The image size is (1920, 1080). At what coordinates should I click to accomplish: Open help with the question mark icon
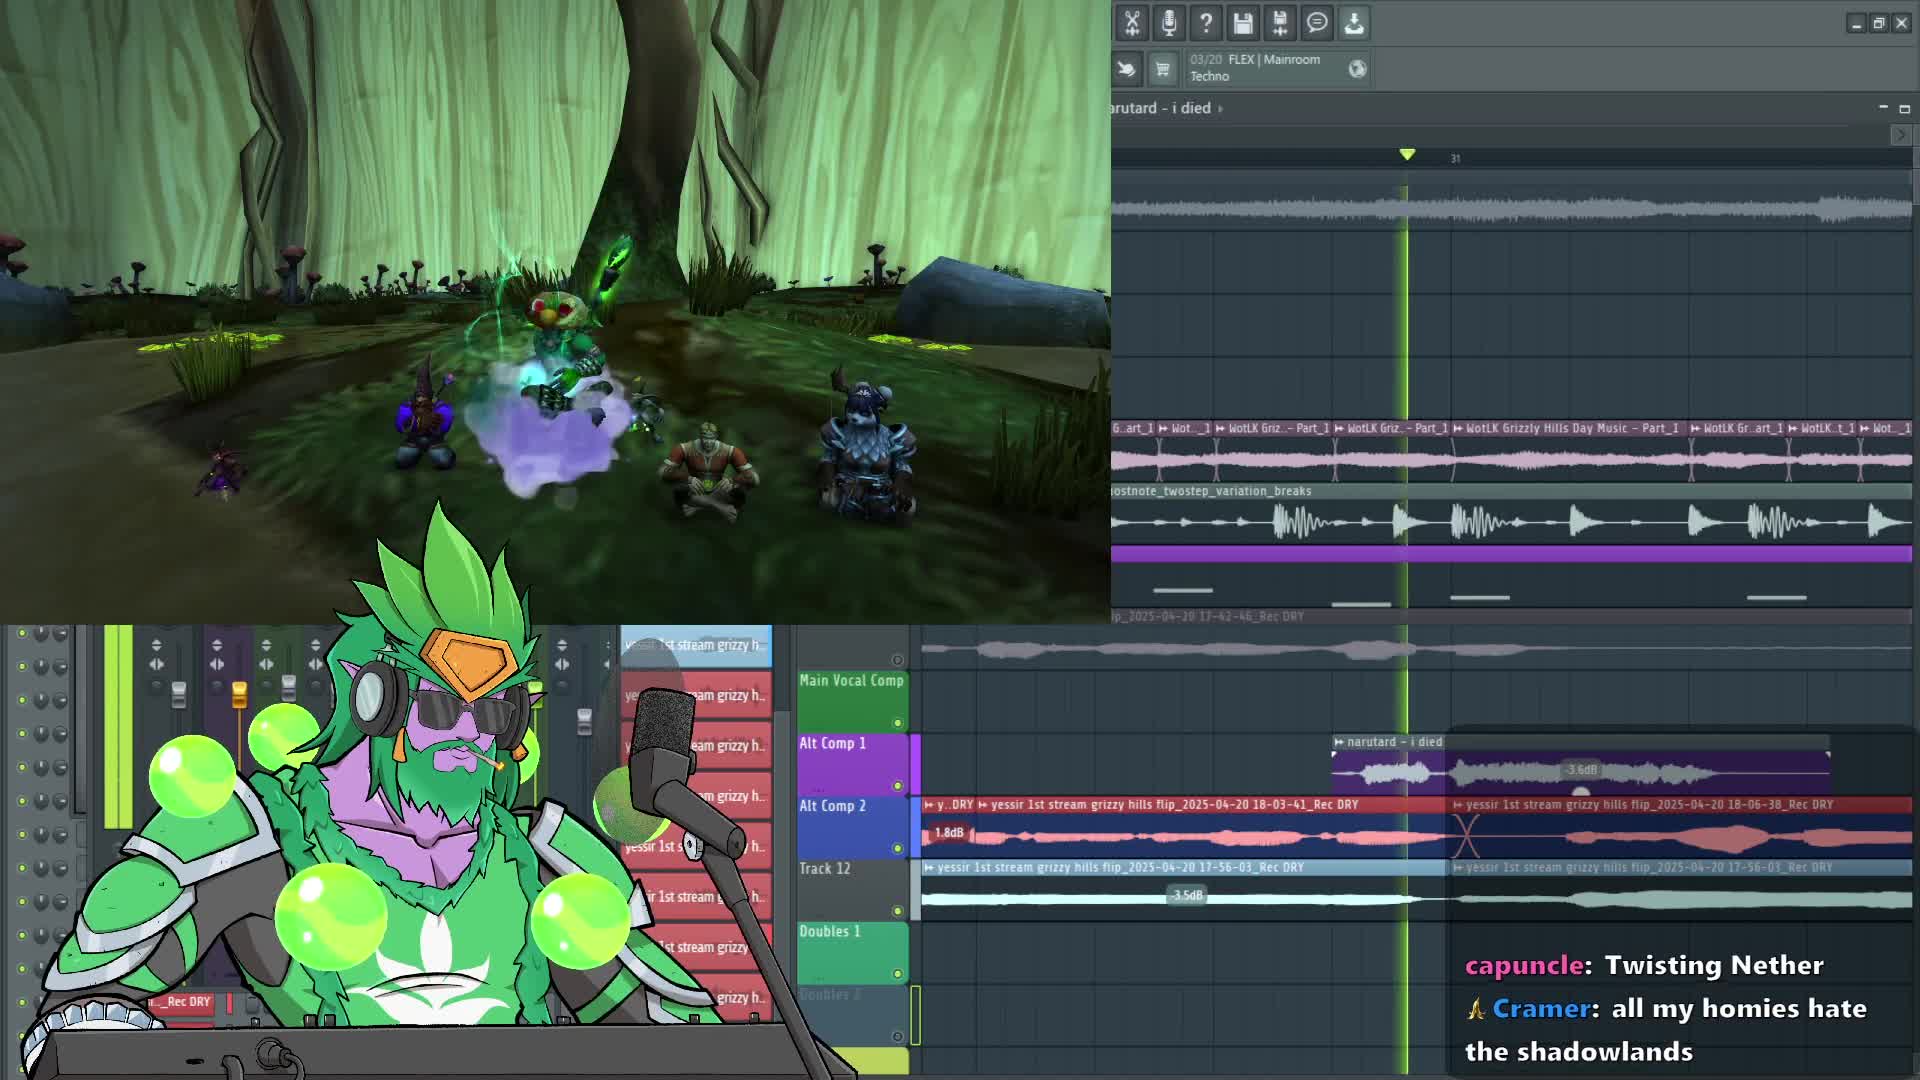point(1205,22)
